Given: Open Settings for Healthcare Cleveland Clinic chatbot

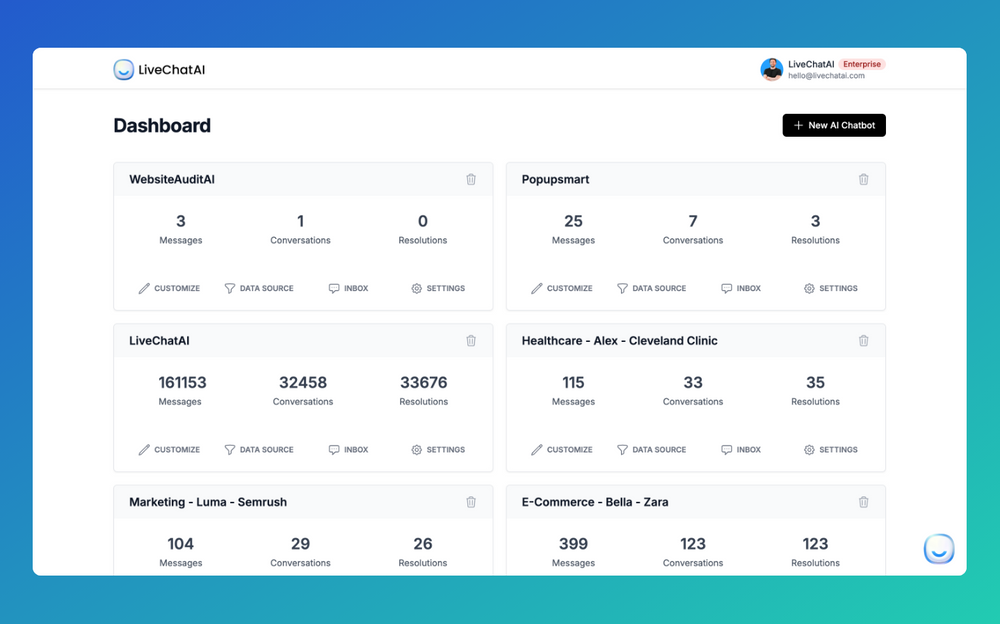Looking at the screenshot, I should [x=831, y=449].
